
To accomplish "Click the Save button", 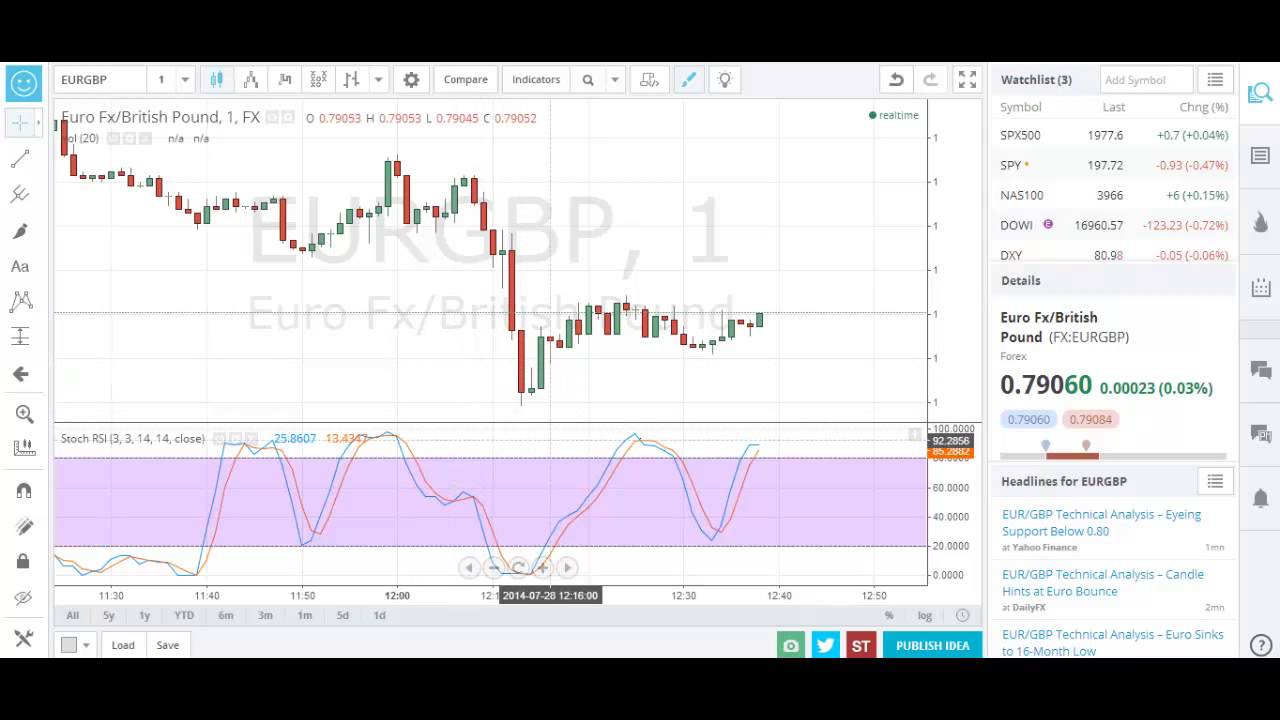I will coord(167,645).
